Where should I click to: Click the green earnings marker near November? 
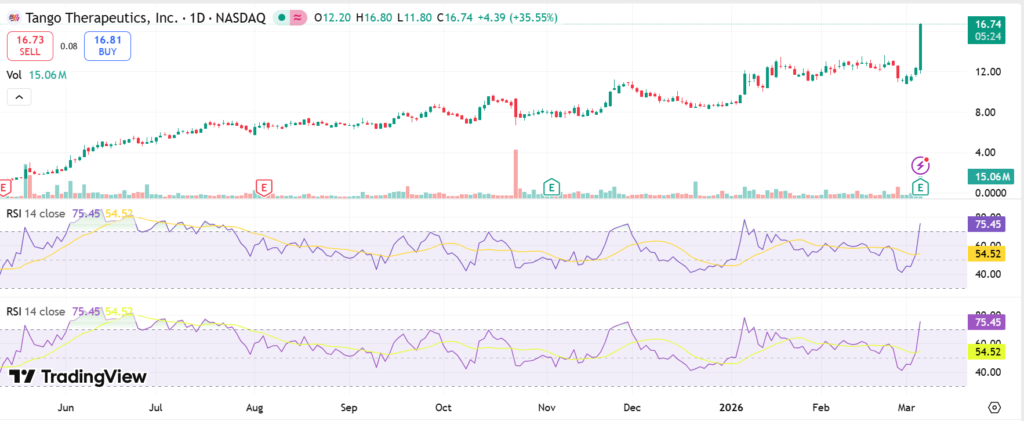point(550,187)
